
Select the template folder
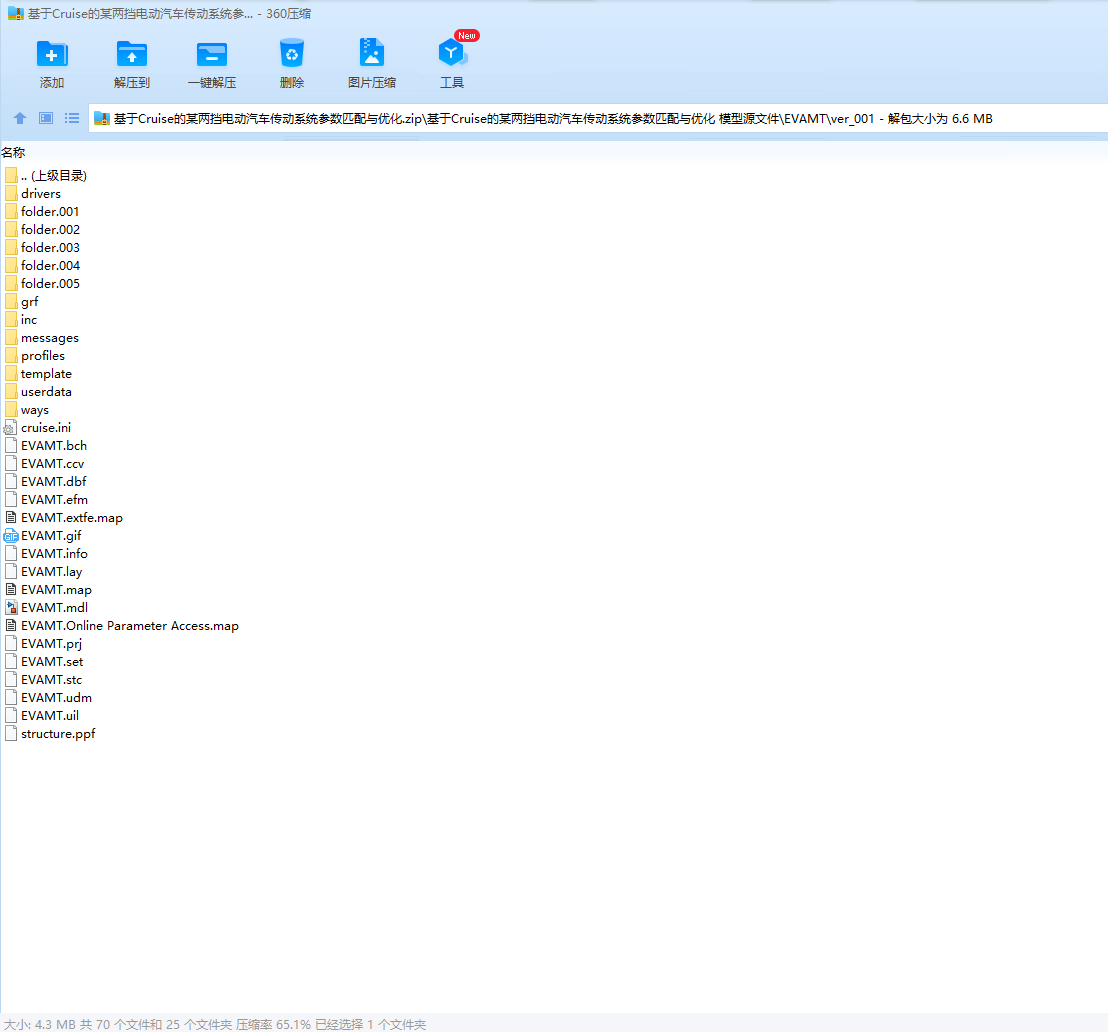(x=38, y=374)
